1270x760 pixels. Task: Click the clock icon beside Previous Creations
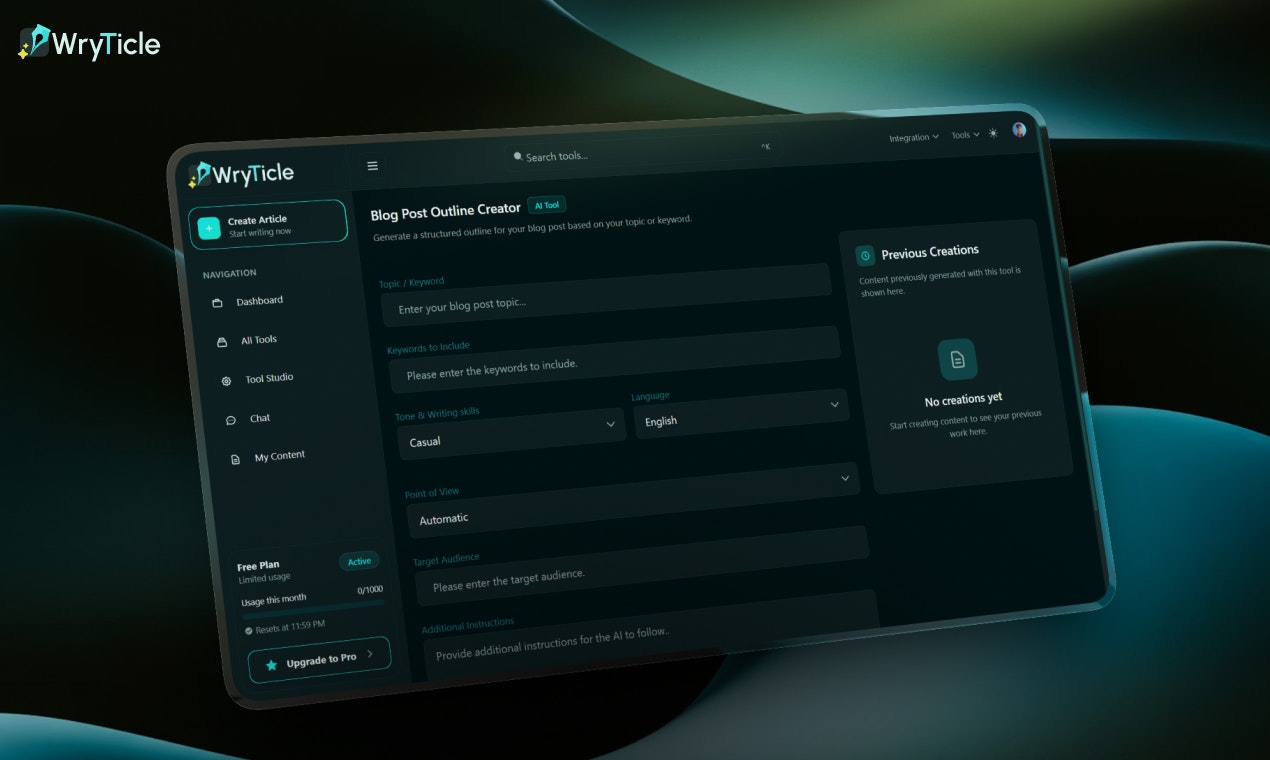865,256
